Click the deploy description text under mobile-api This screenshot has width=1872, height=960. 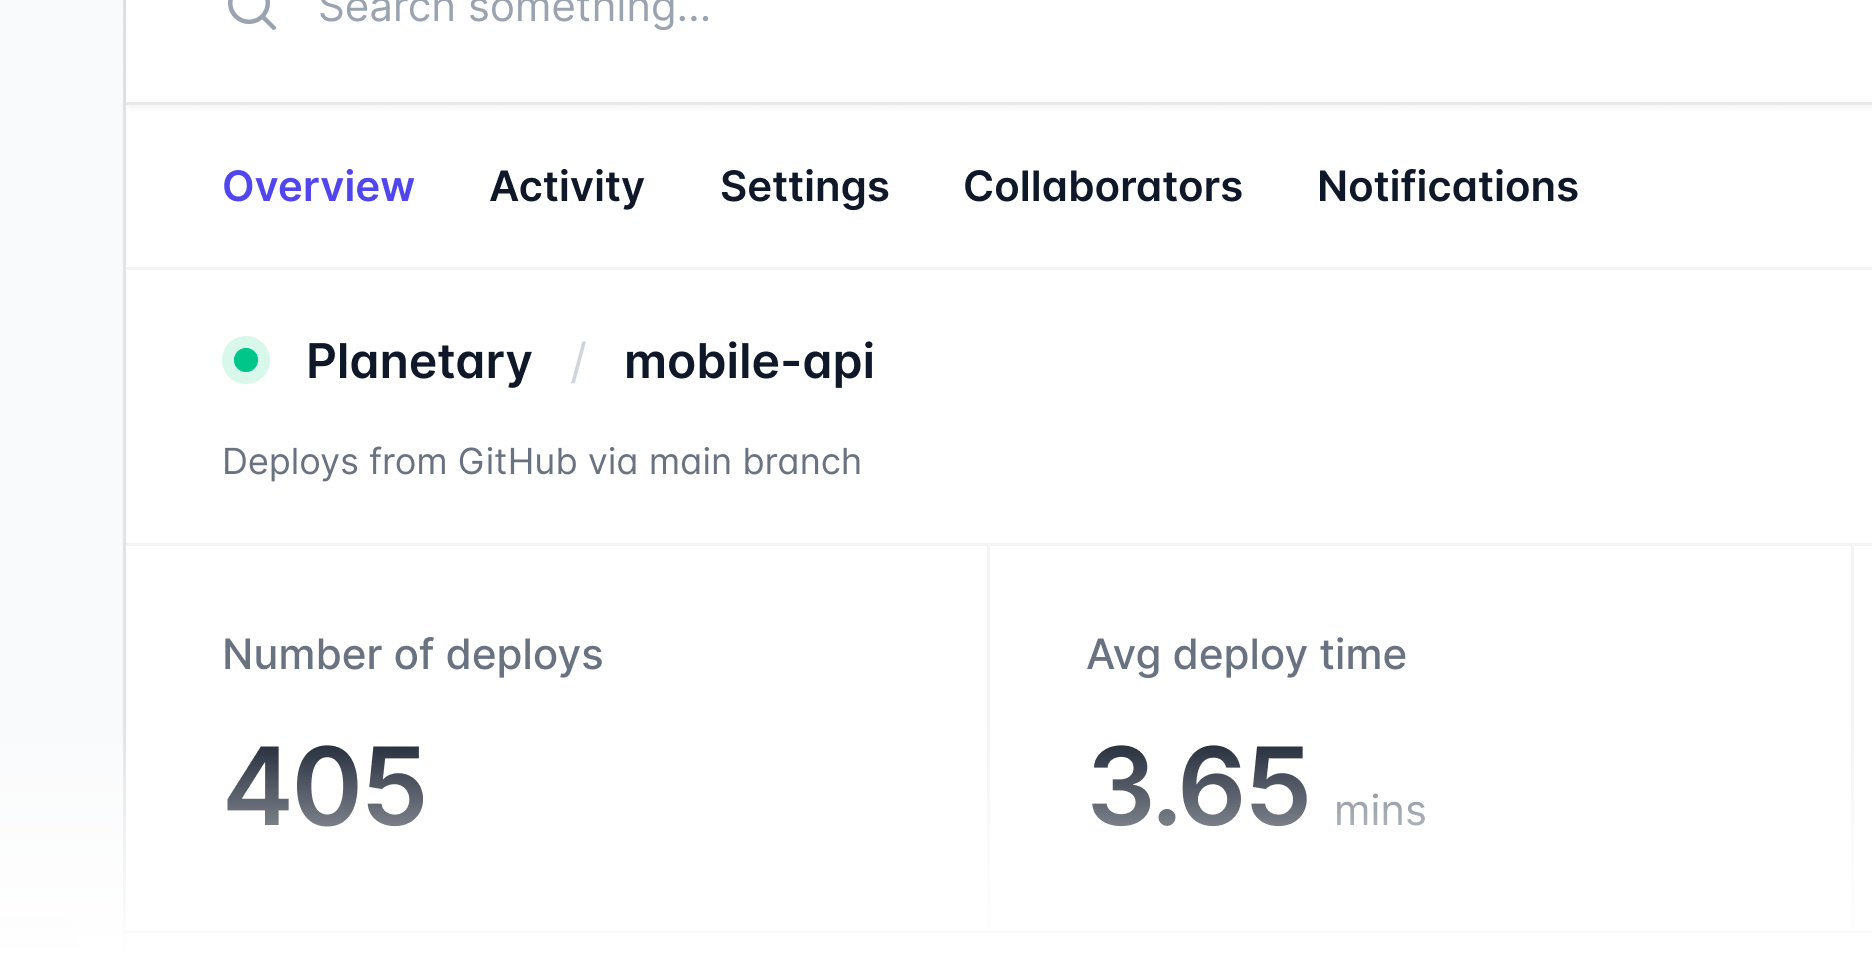coord(541,461)
